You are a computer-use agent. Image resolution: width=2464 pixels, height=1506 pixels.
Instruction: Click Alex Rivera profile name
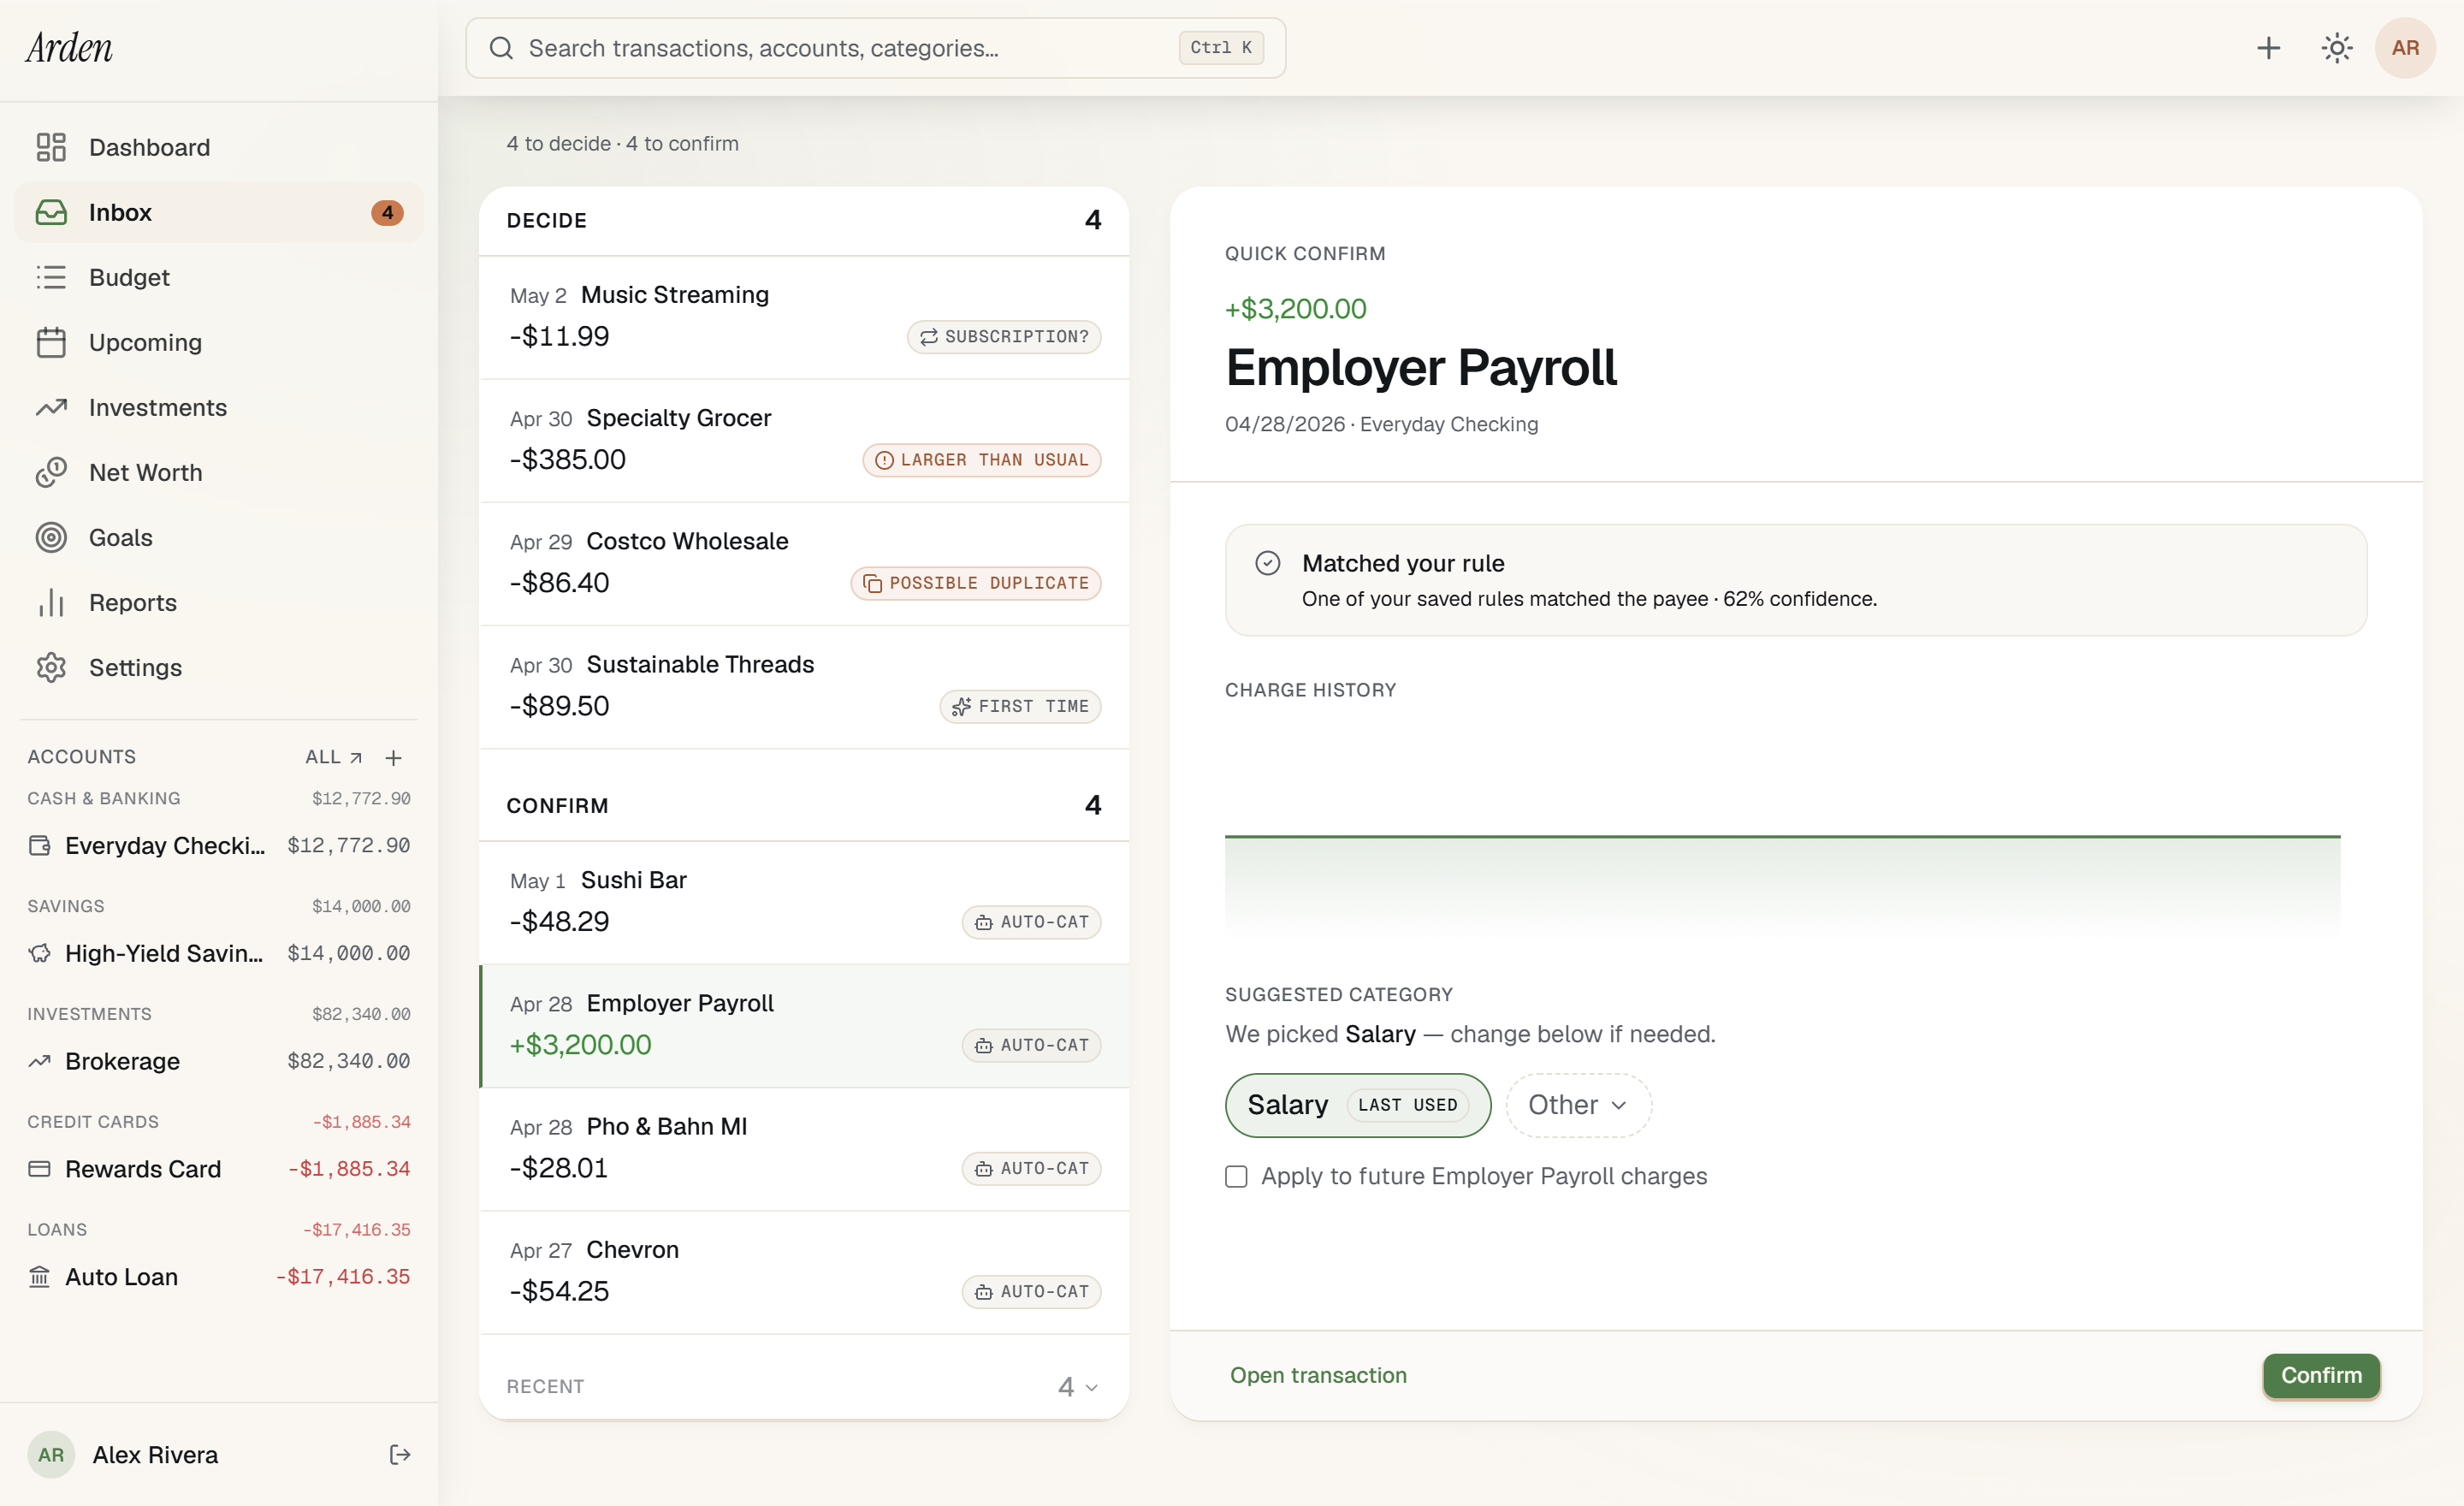155,1454
